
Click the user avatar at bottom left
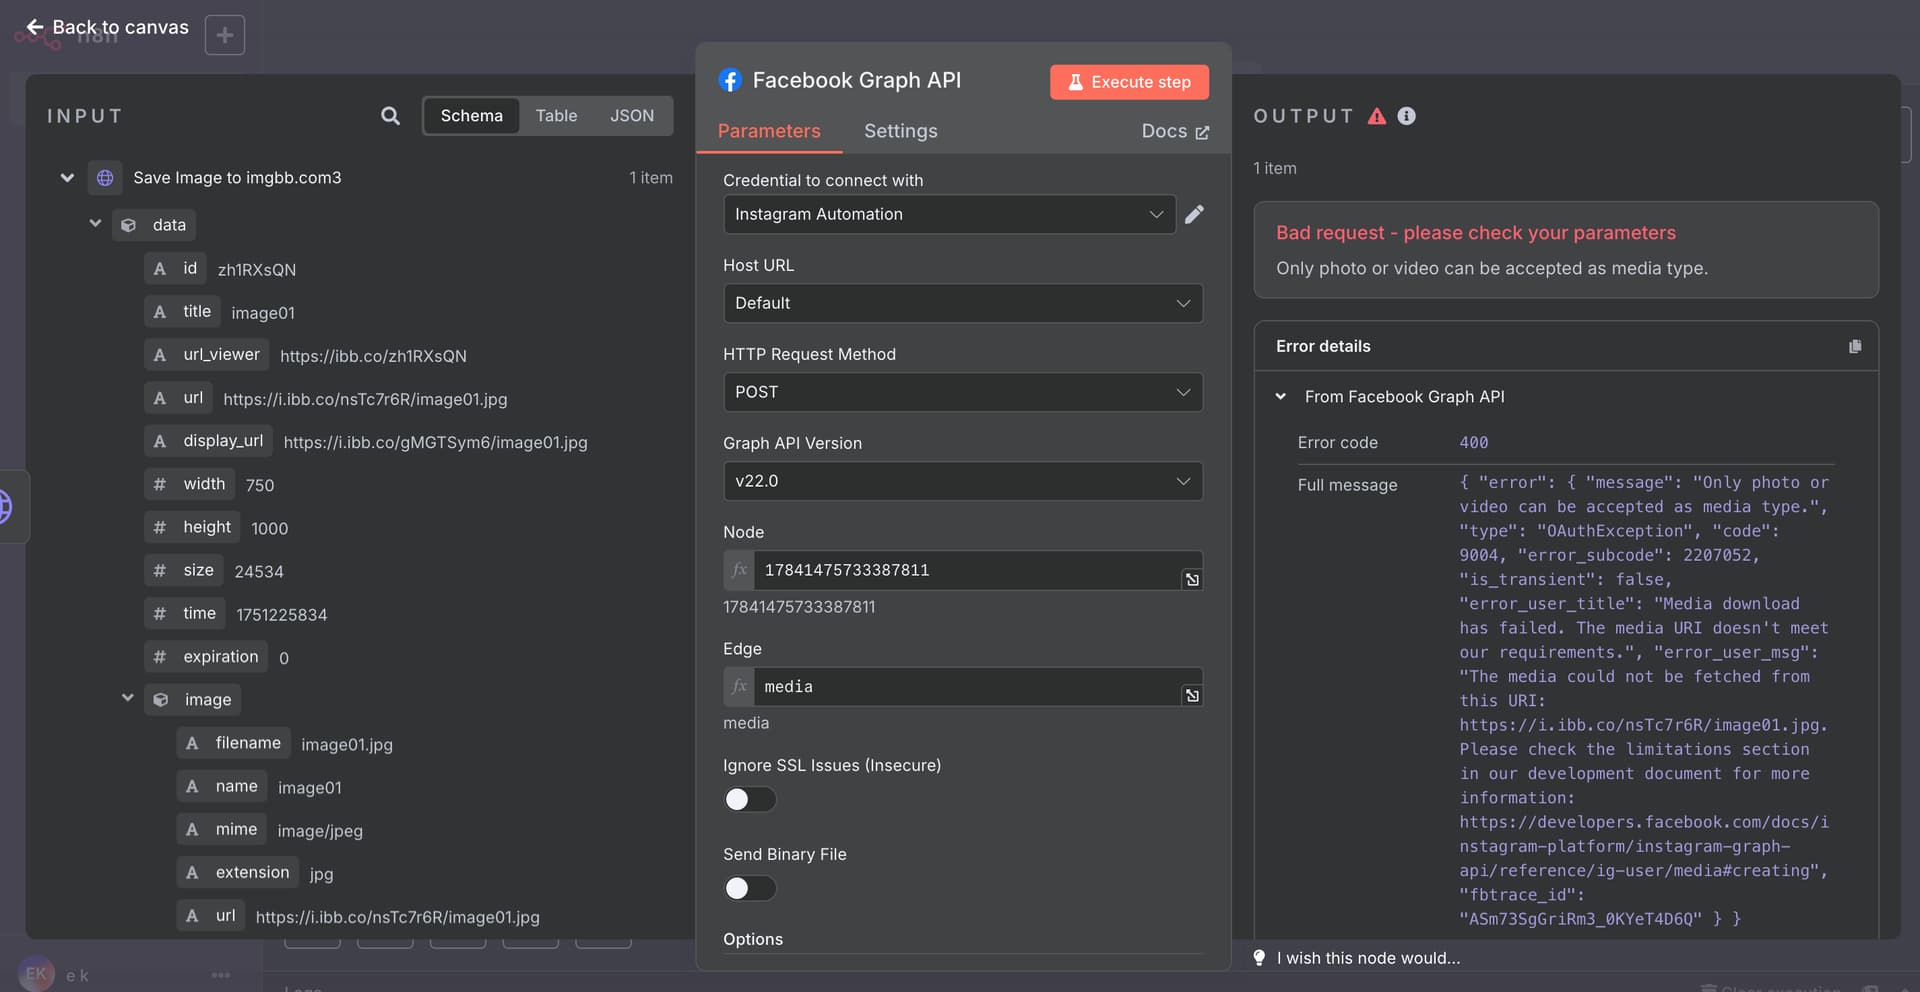(x=36, y=974)
